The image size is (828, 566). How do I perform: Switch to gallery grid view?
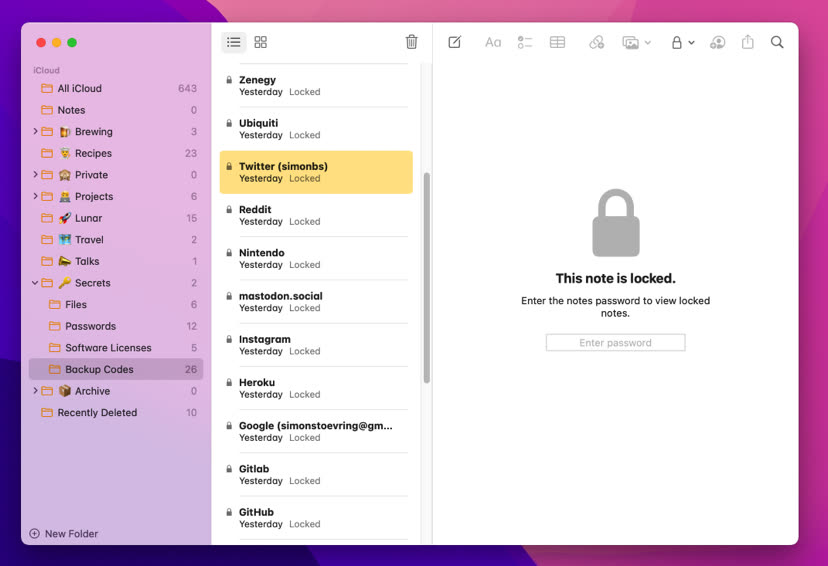[x=261, y=42]
